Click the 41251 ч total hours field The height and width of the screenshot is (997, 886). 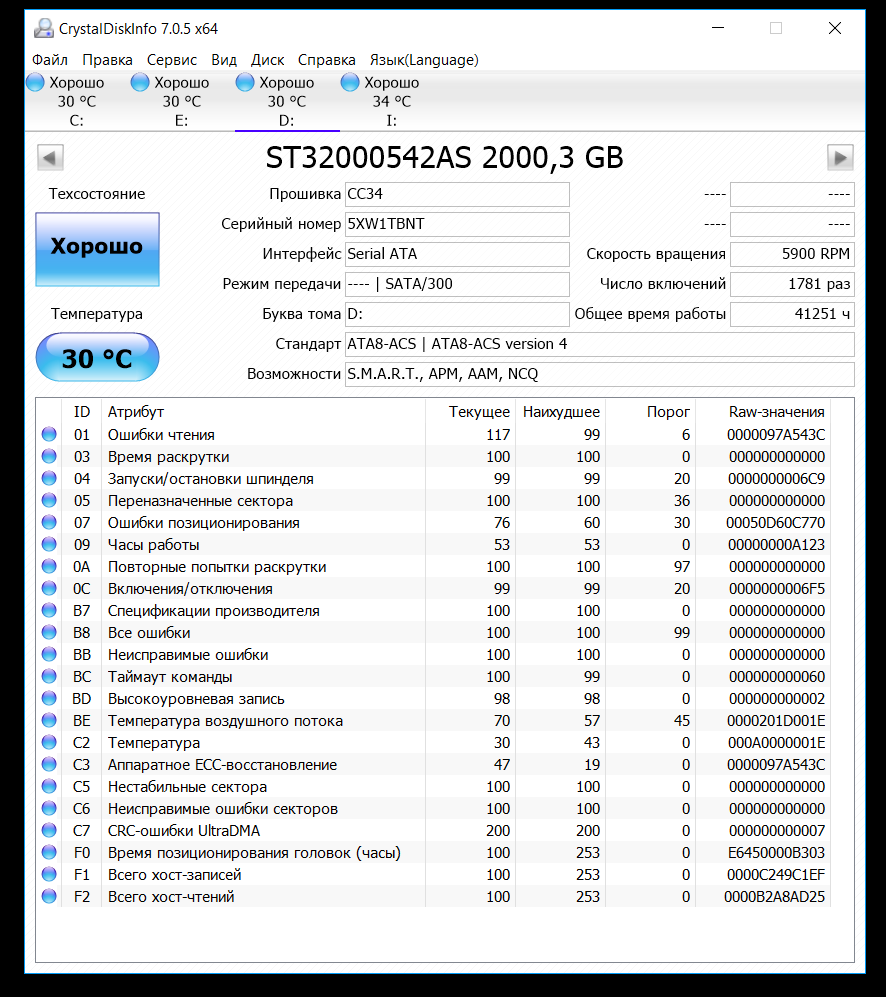[x=792, y=313]
